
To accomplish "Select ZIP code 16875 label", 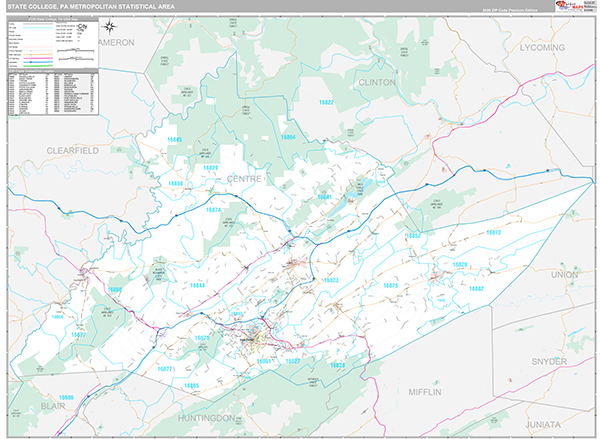I will point(390,286).
